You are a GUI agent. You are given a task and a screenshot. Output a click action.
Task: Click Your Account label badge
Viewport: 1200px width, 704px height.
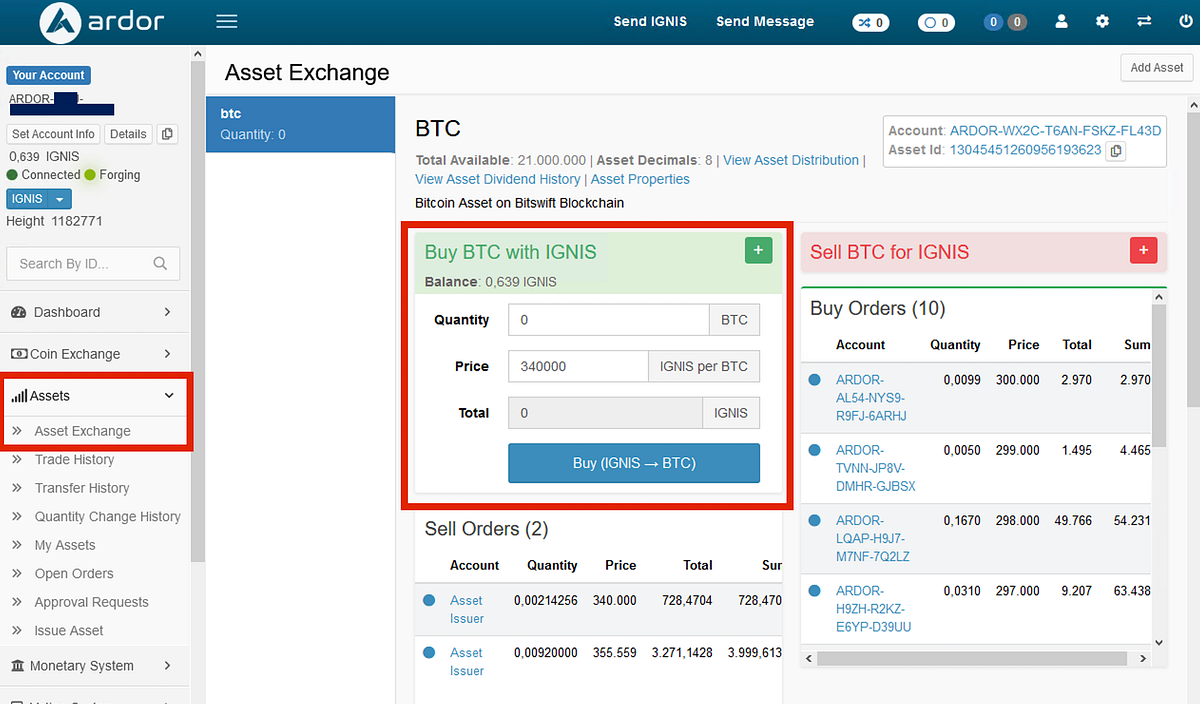pyautogui.click(x=48, y=75)
